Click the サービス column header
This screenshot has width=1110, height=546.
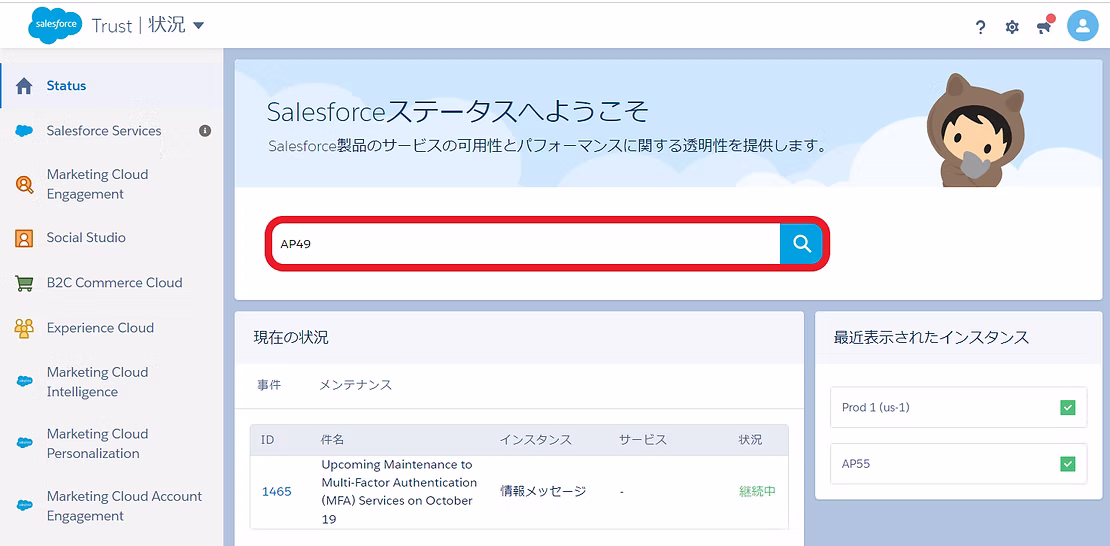point(643,440)
